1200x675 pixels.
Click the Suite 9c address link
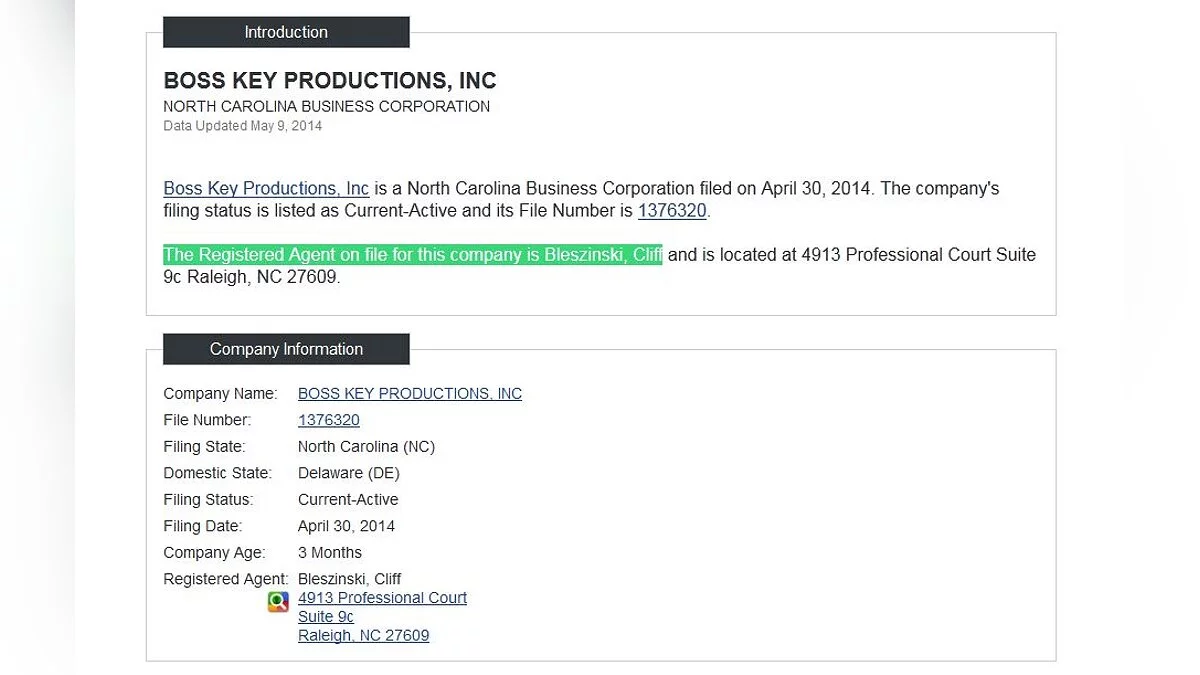325,617
